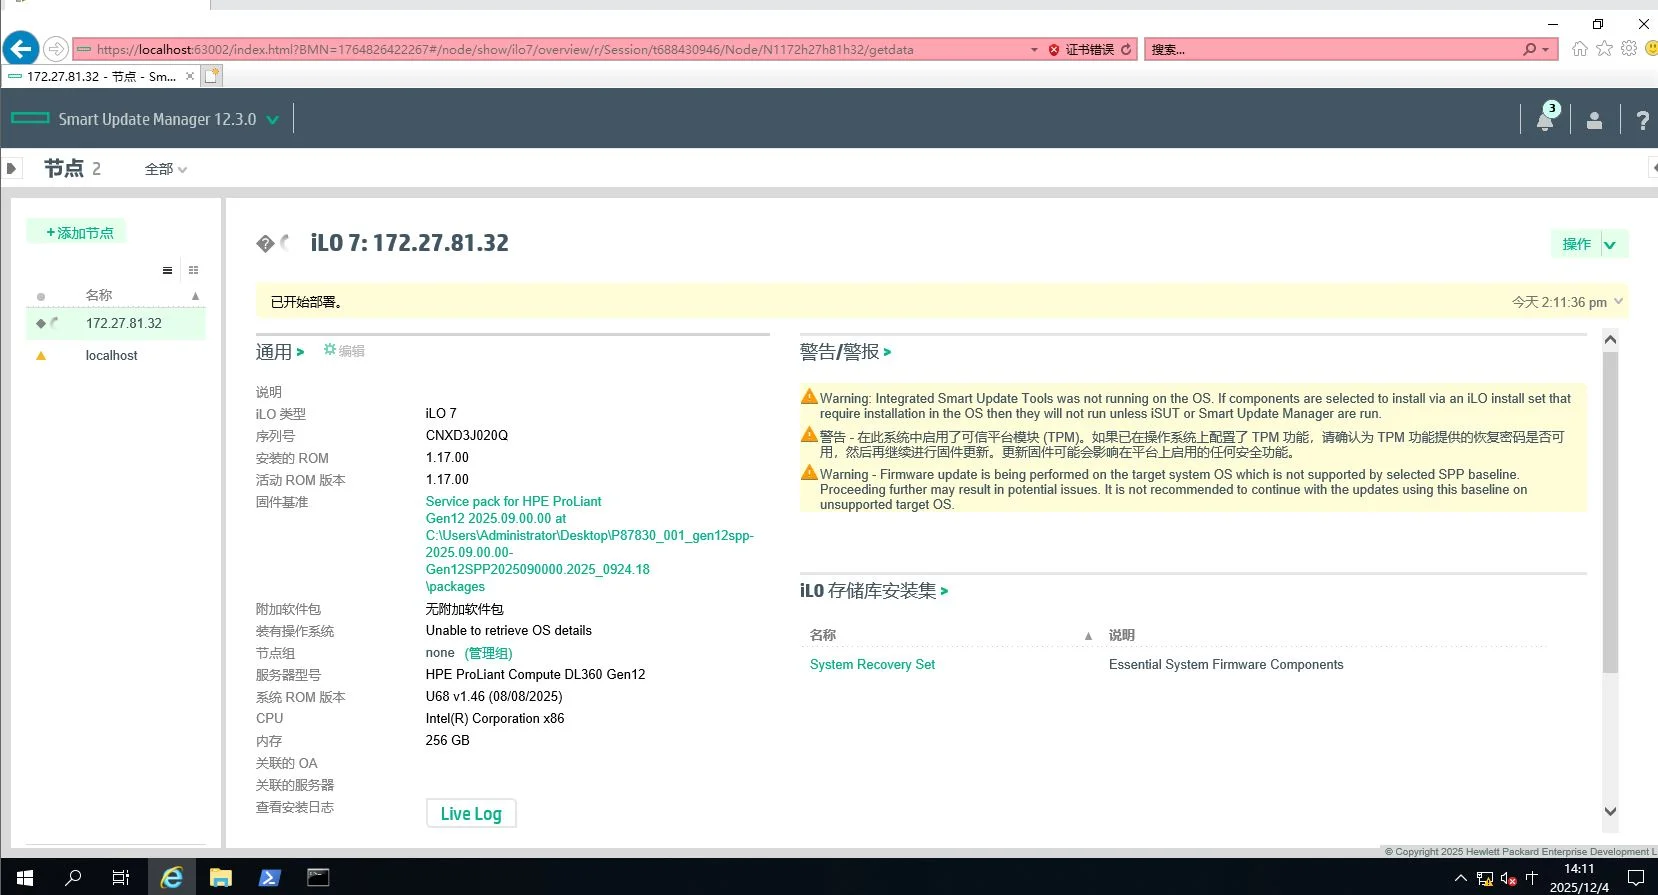Screen dimensions: 1658x895
Task: Open browser favorites star icon
Action: pyautogui.click(x=1605, y=49)
